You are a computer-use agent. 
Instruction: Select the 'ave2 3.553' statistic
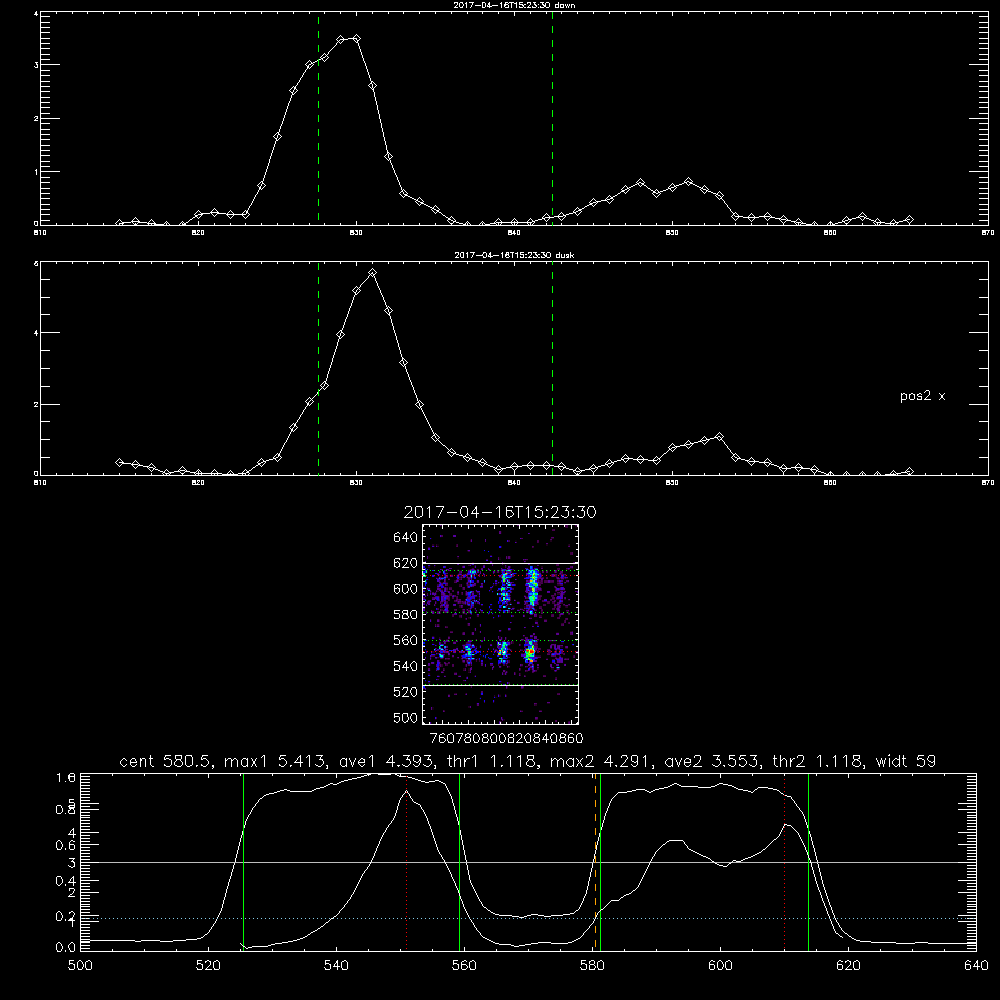click(711, 761)
